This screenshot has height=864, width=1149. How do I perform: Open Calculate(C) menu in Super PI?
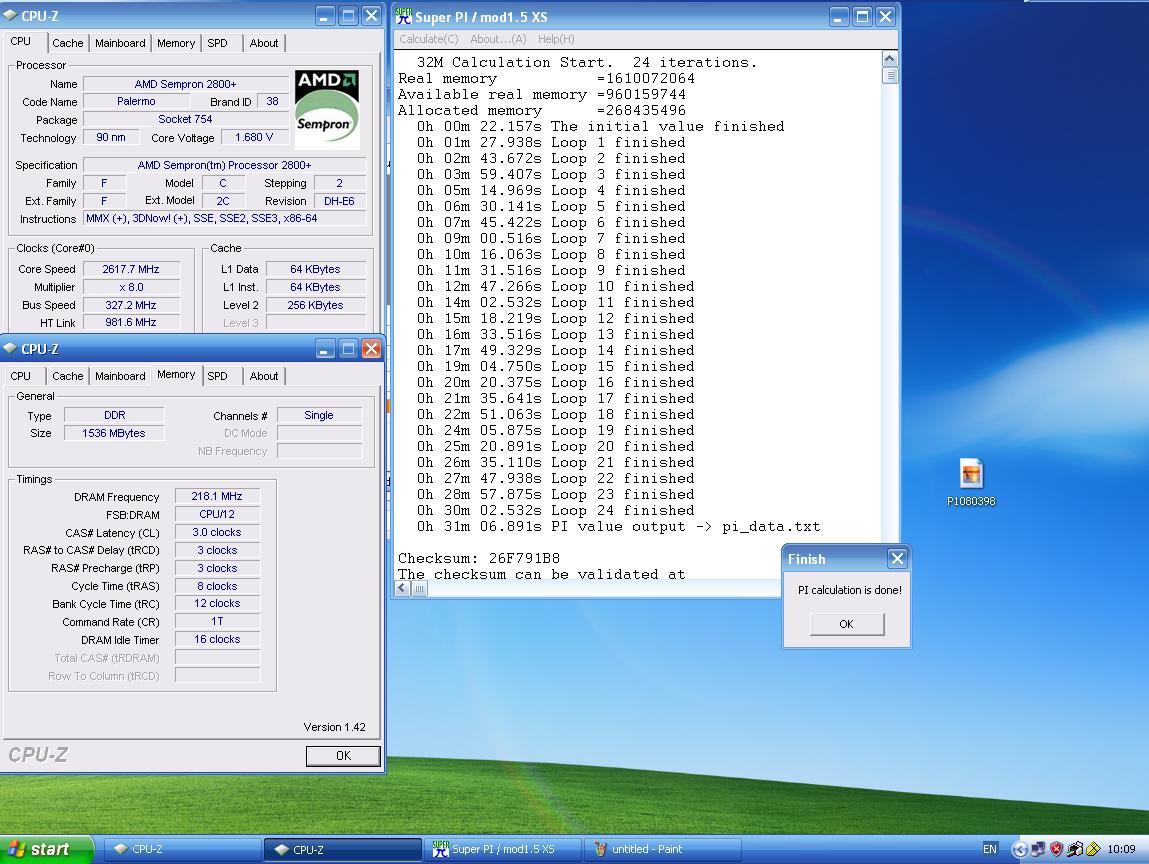(429, 39)
